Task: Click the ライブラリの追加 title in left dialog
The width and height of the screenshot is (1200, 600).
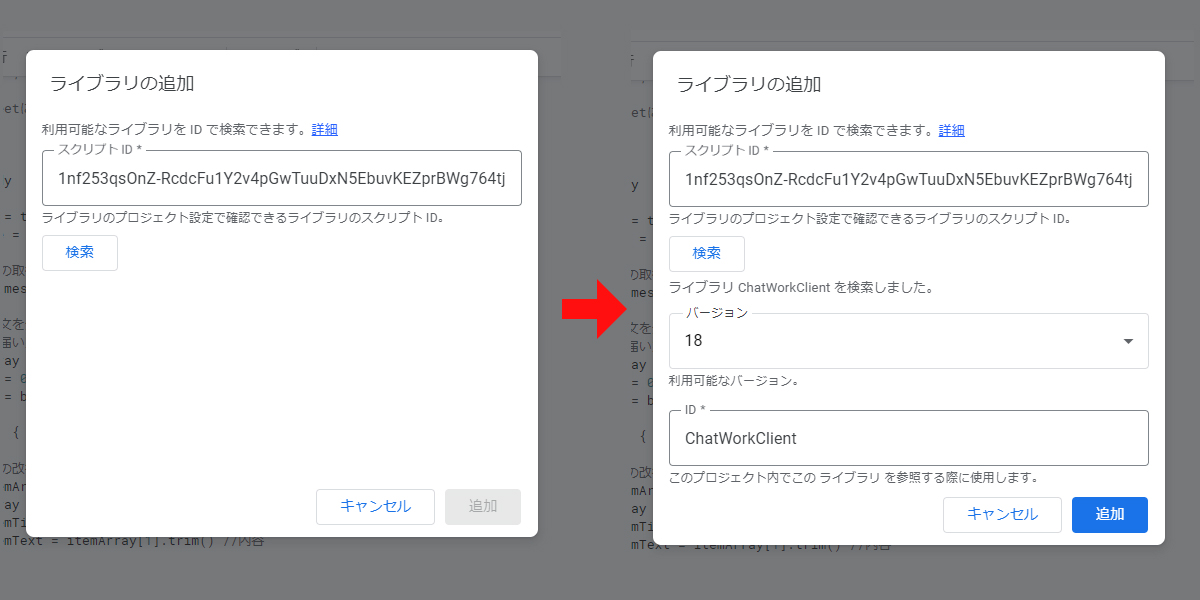Action: click(122, 83)
